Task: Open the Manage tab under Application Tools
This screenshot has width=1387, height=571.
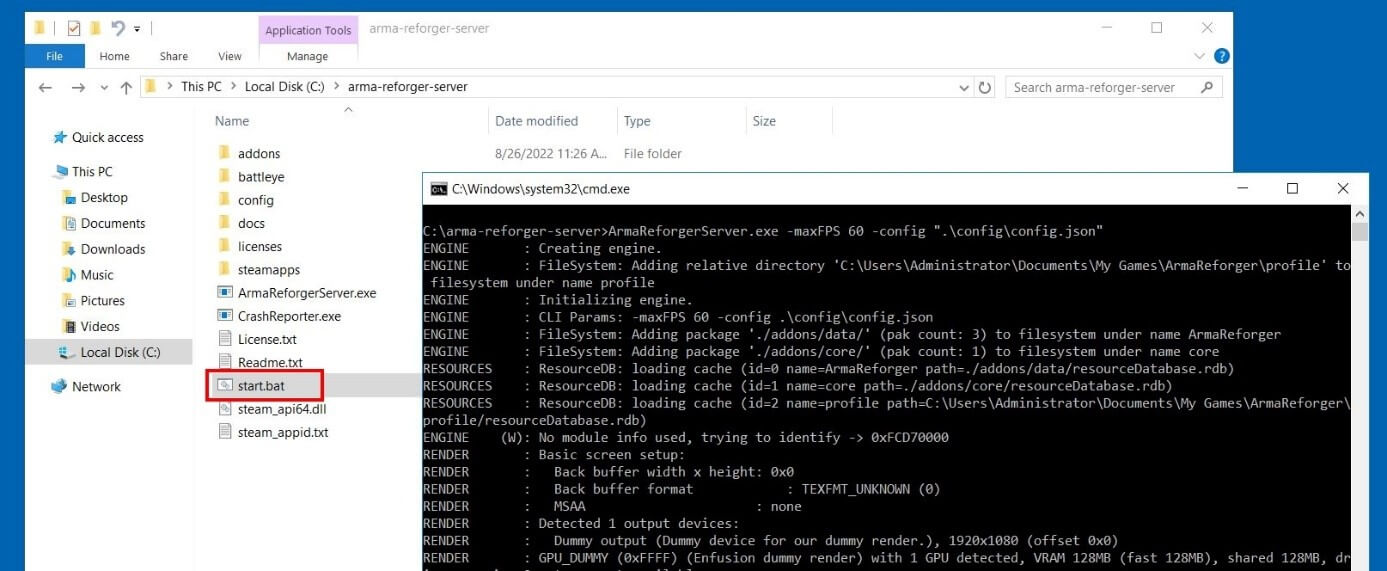Action: [307, 56]
